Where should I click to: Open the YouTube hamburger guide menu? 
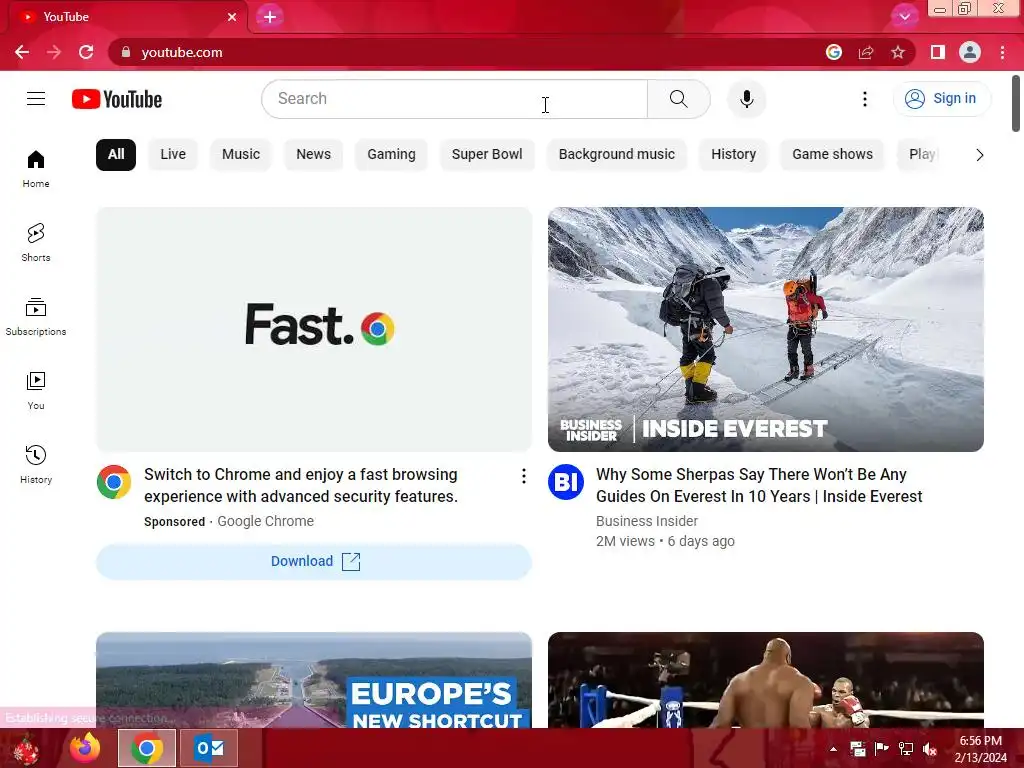coord(36,99)
